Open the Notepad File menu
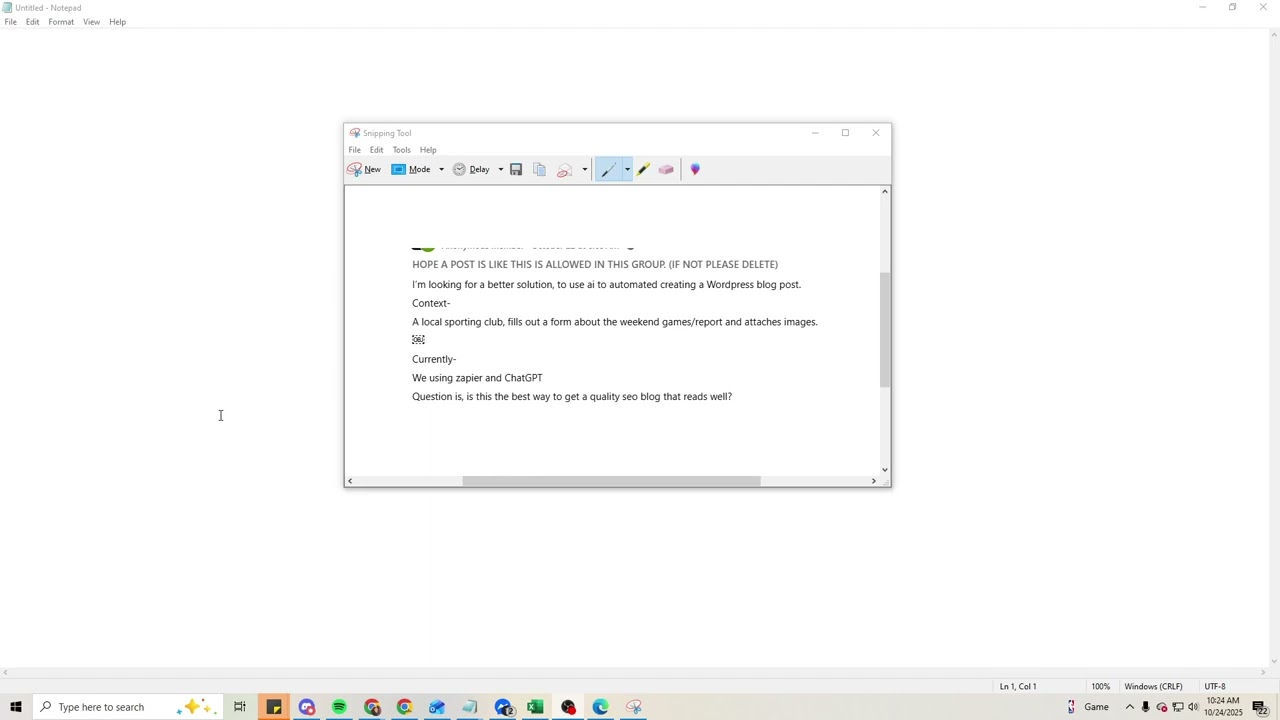The height and width of the screenshot is (720, 1280). tap(11, 22)
